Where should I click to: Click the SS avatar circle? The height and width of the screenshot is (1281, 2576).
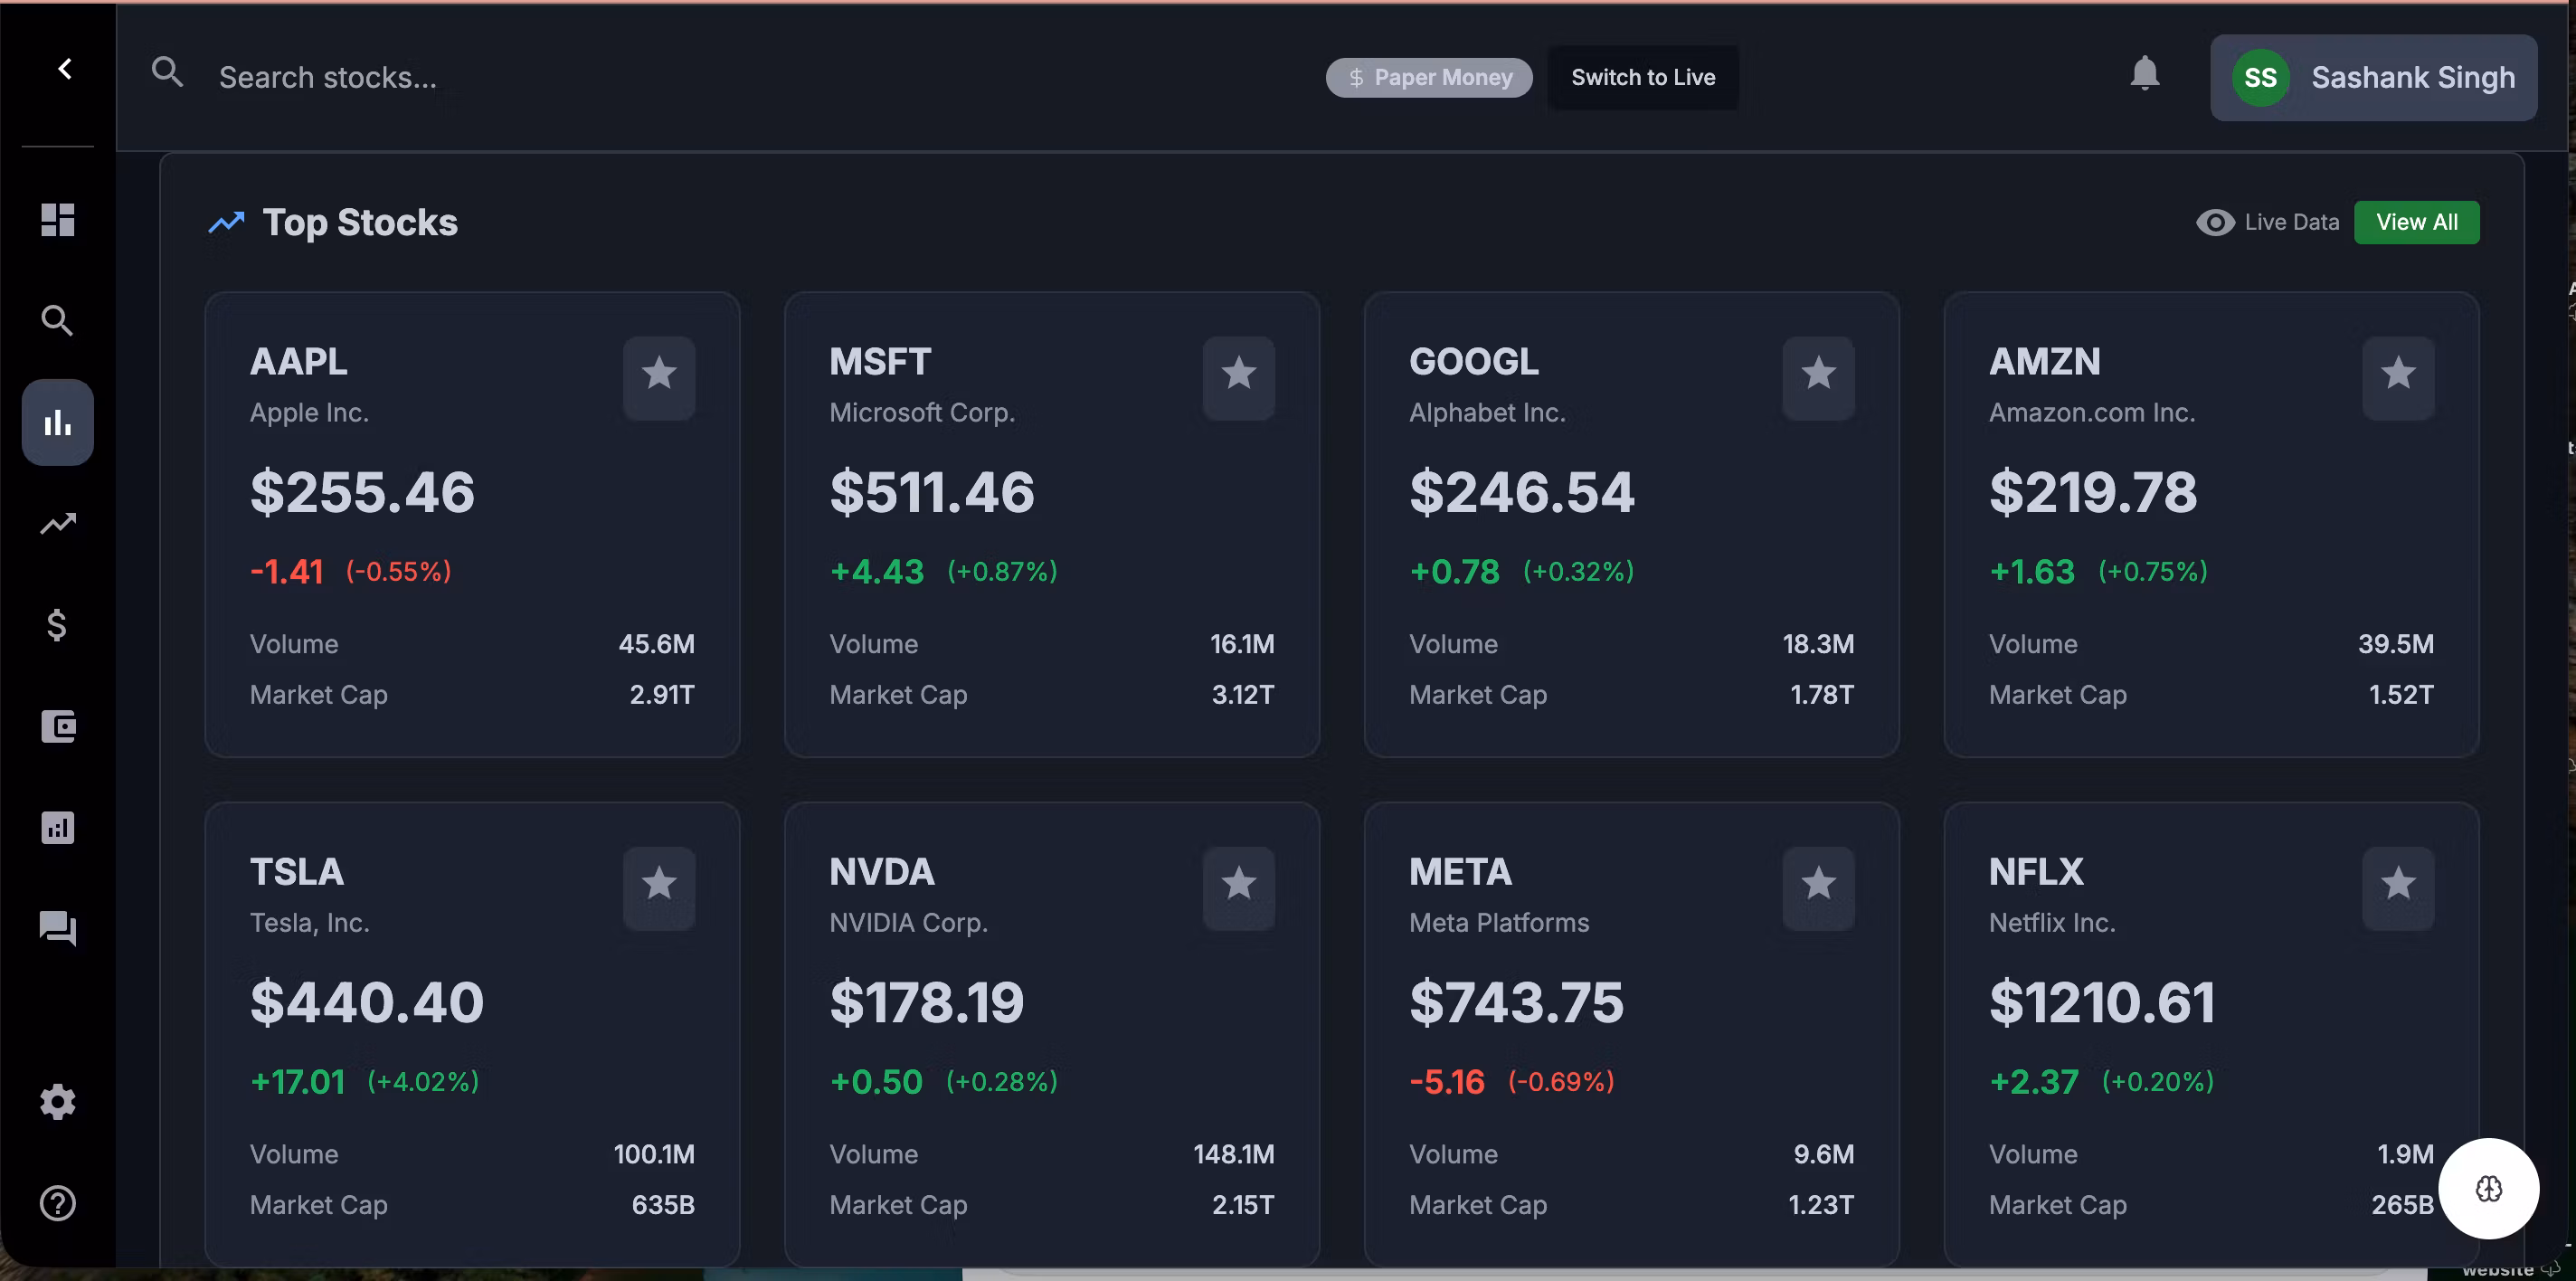pos(2261,78)
